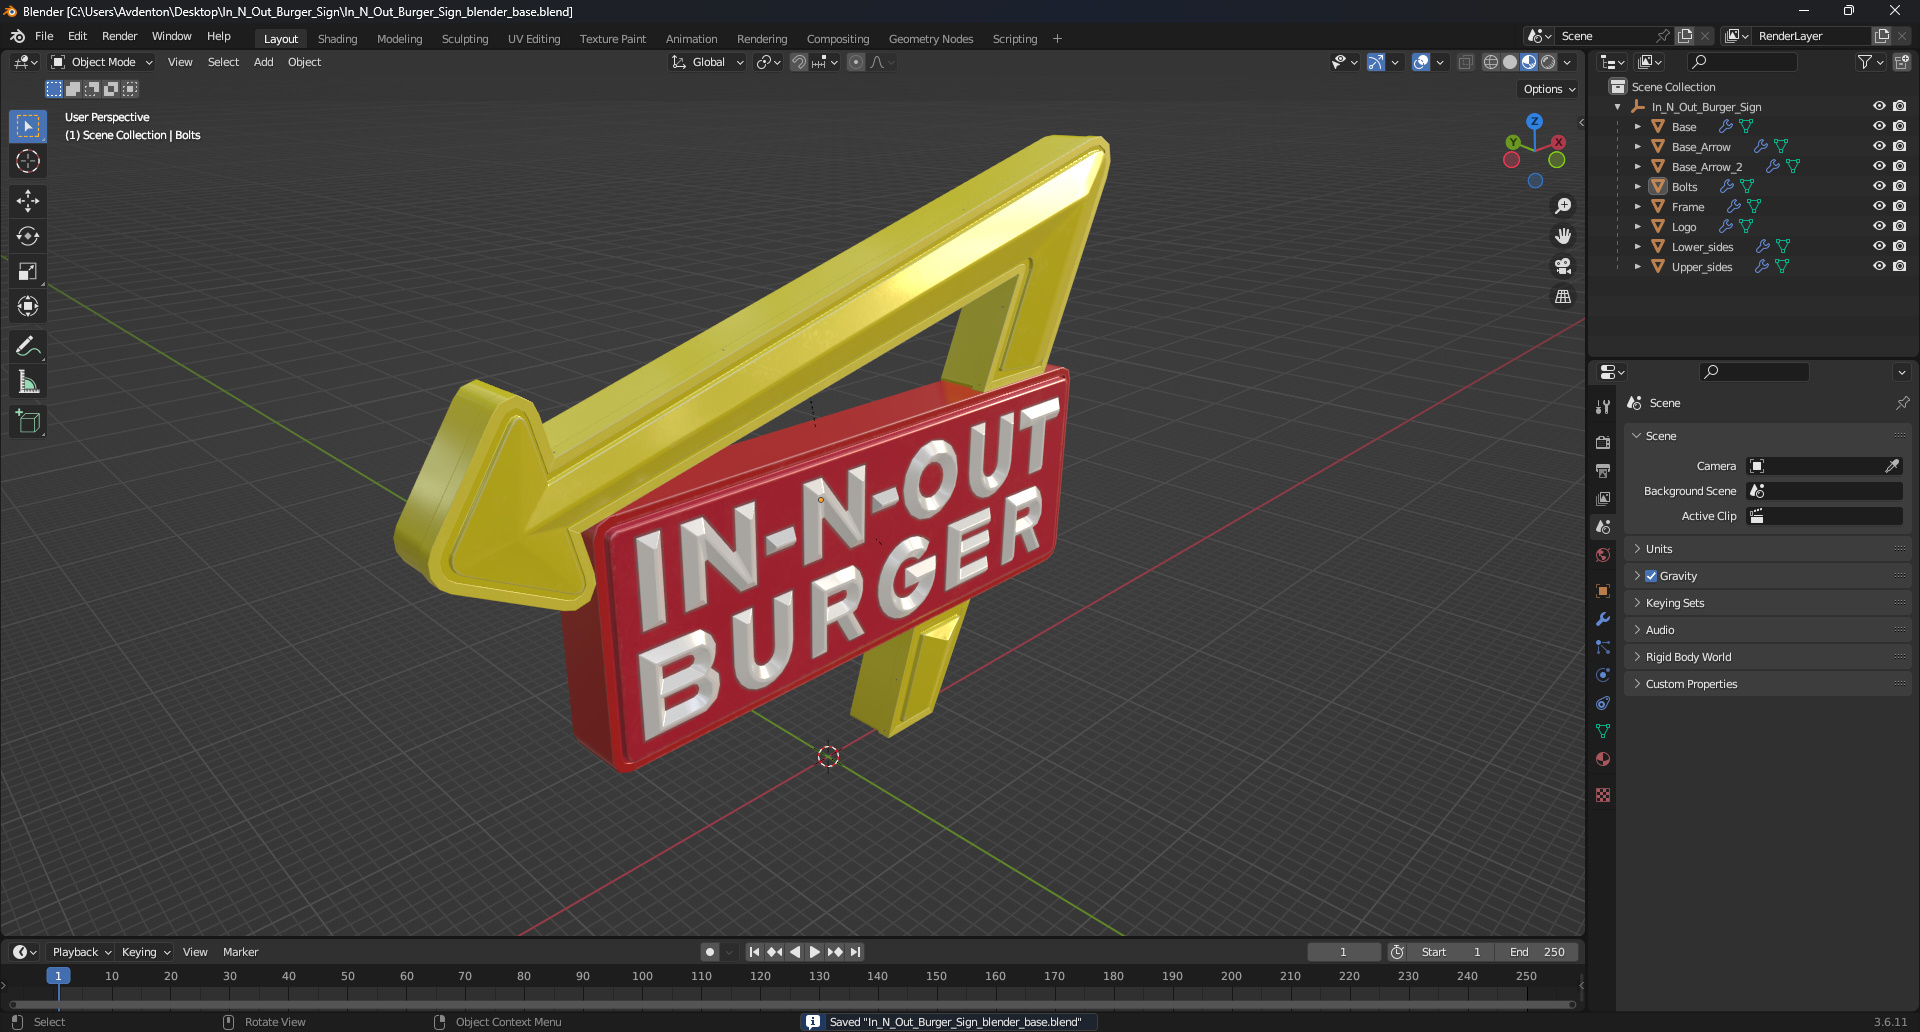Open the Object properties tab
Image resolution: width=1920 pixels, height=1032 pixels.
pos(1603,591)
